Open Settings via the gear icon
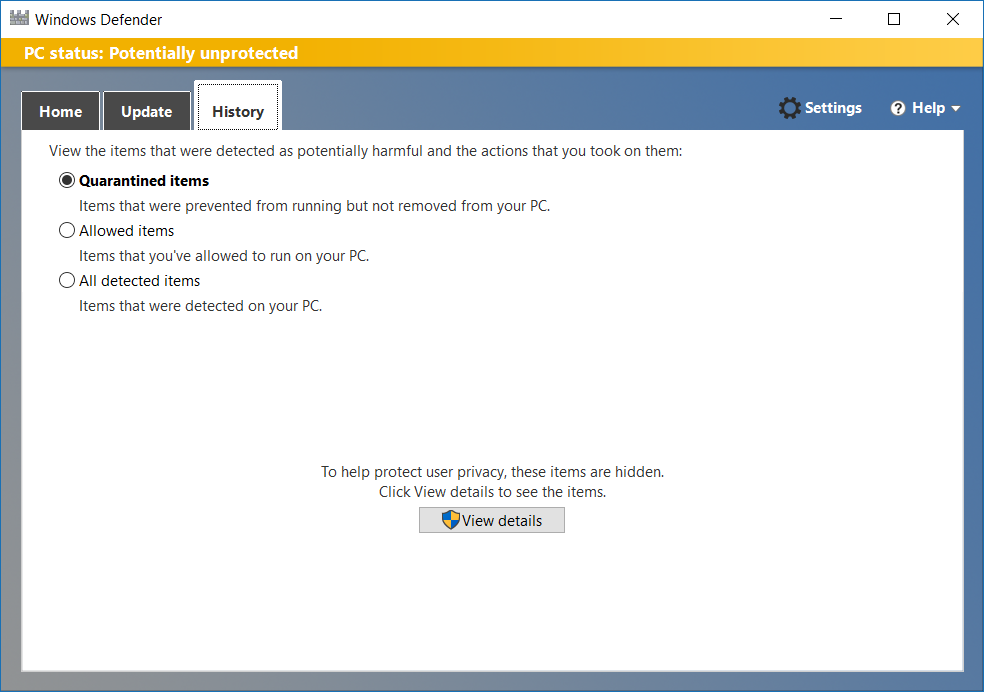 pos(789,108)
